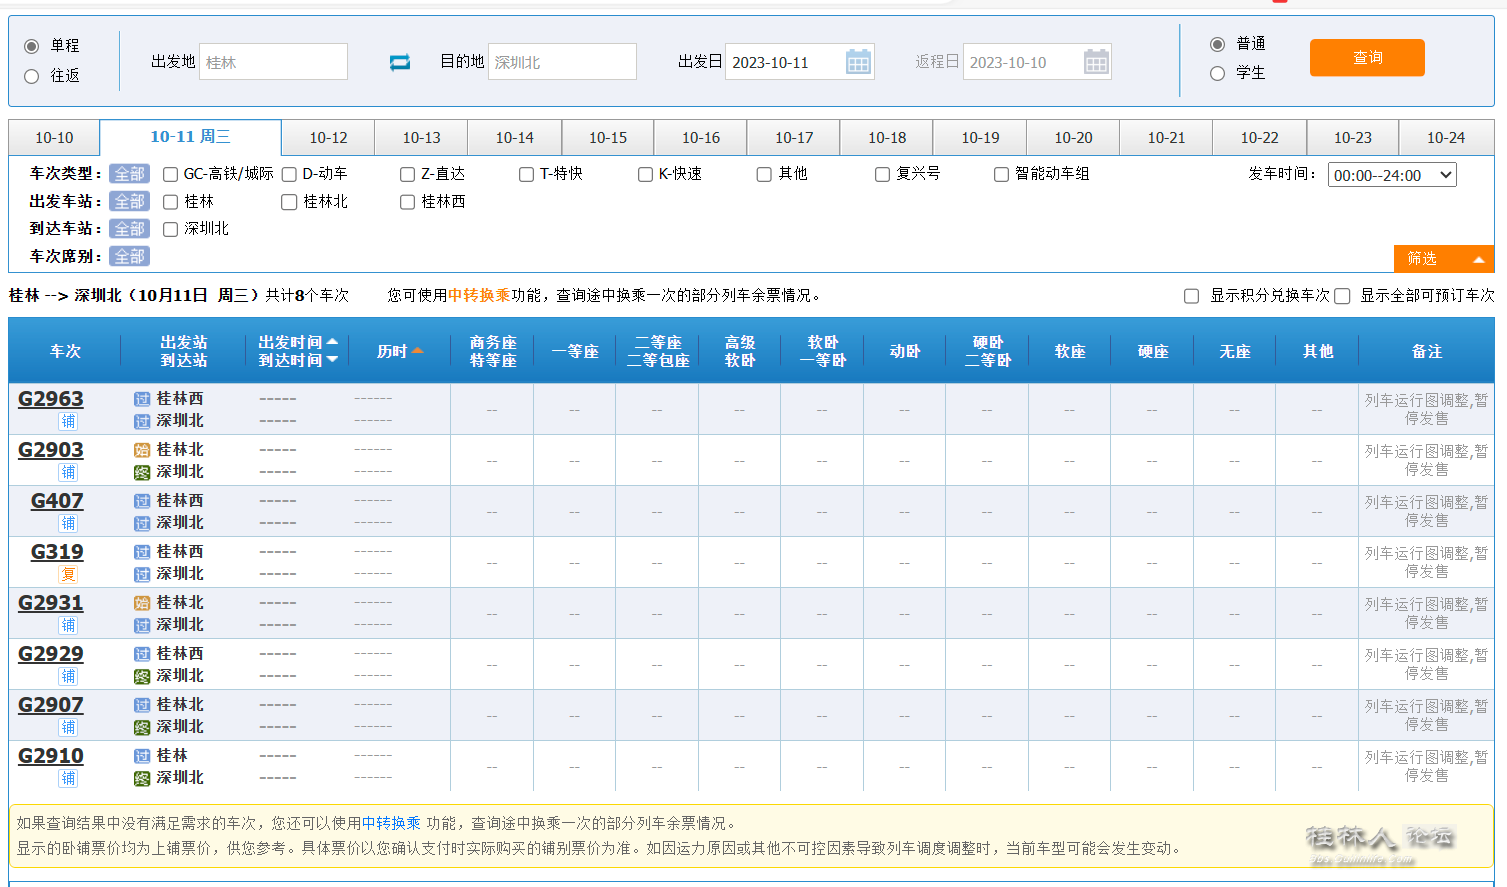Click 始 icon beside 桂林北 in G2931 row
This screenshot has height=887, width=1507.
pos(142,603)
